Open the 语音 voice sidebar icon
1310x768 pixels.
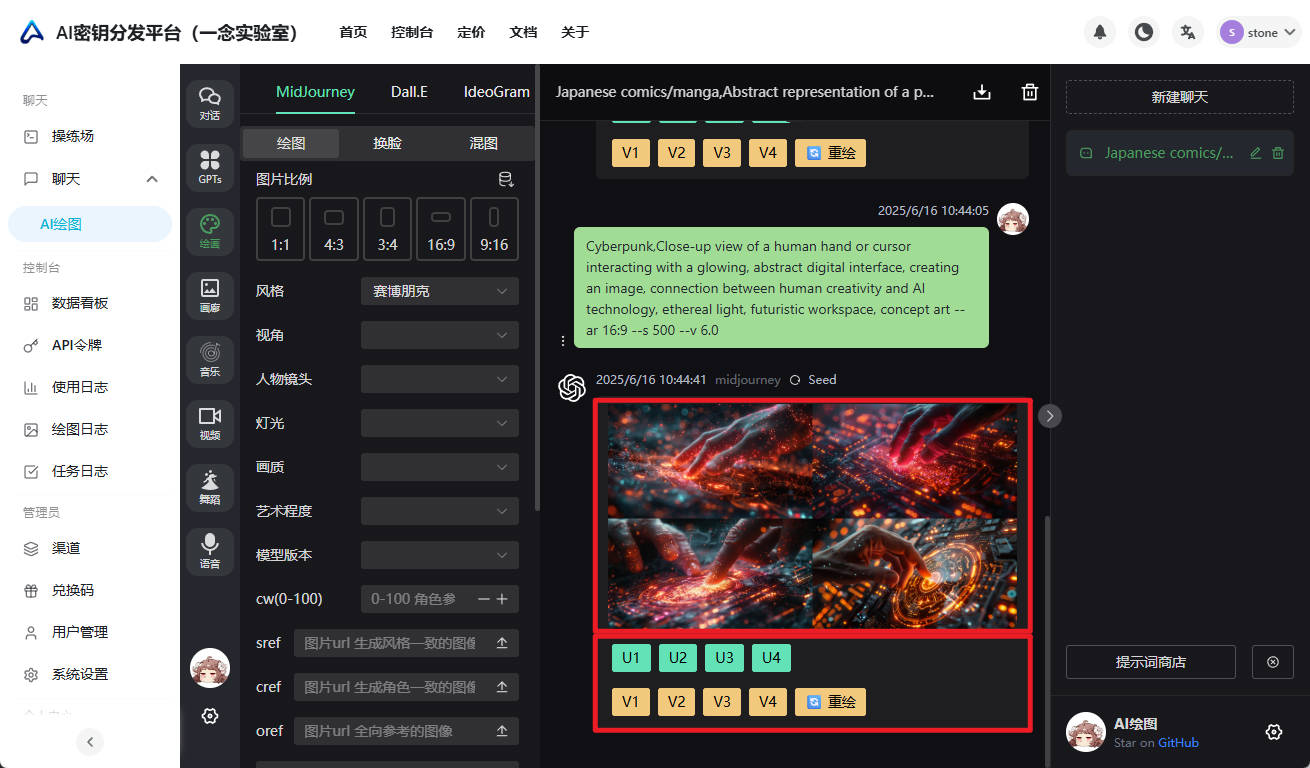coord(210,551)
